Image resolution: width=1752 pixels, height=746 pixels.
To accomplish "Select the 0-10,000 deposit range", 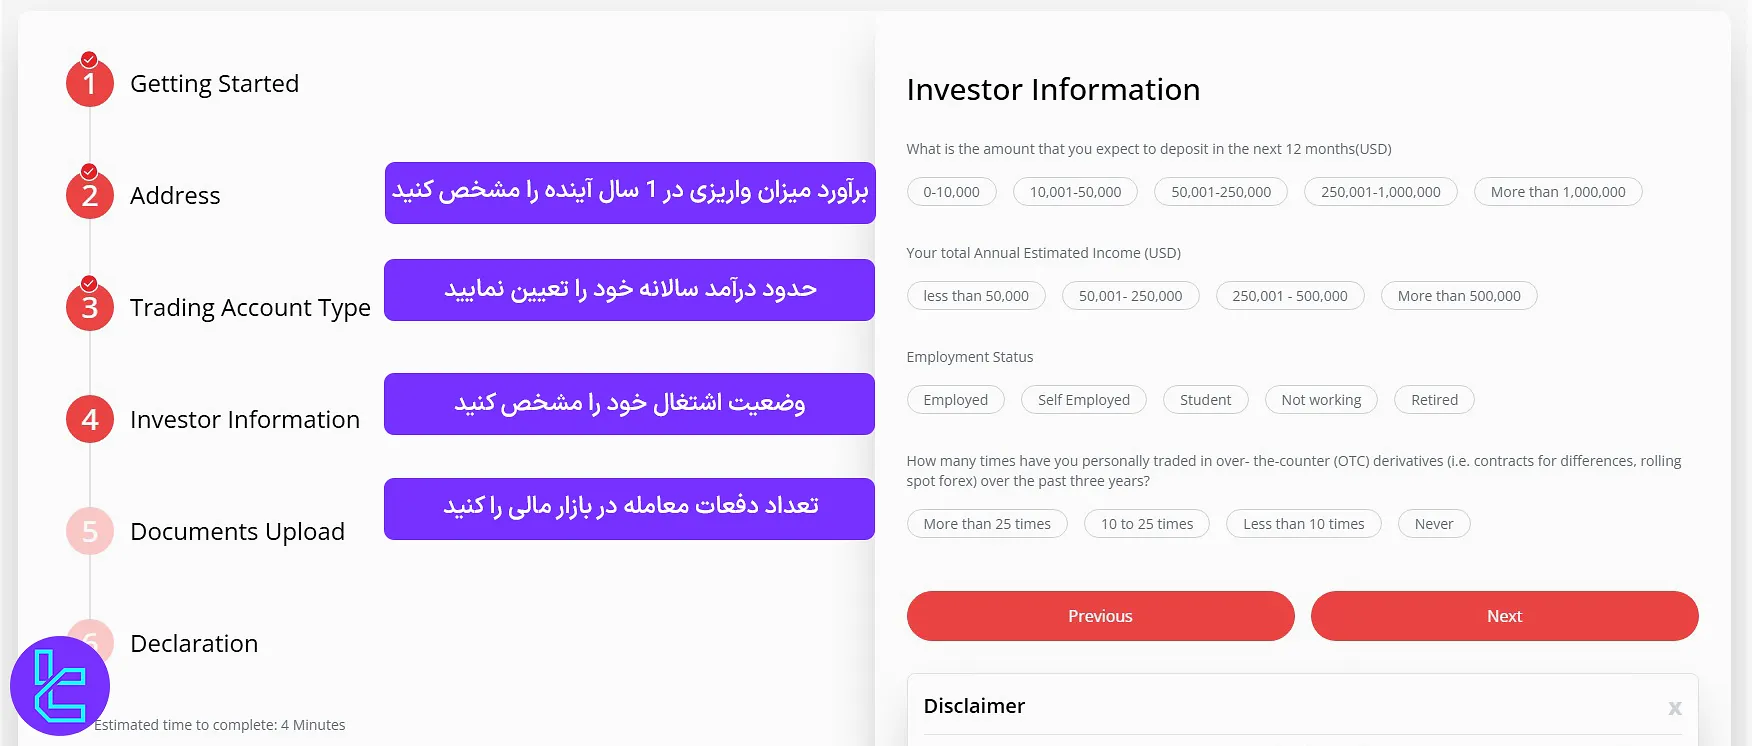I will click(x=950, y=191).
